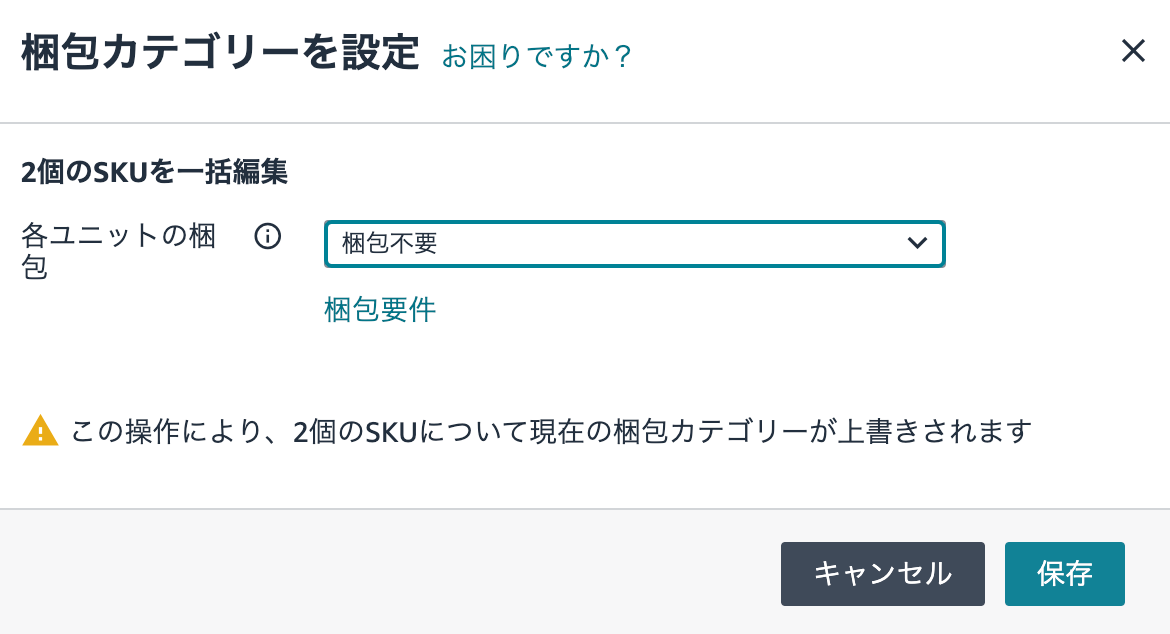
Task: Click the yellow warning triangle icon
Action: click(x=40, y=431)
